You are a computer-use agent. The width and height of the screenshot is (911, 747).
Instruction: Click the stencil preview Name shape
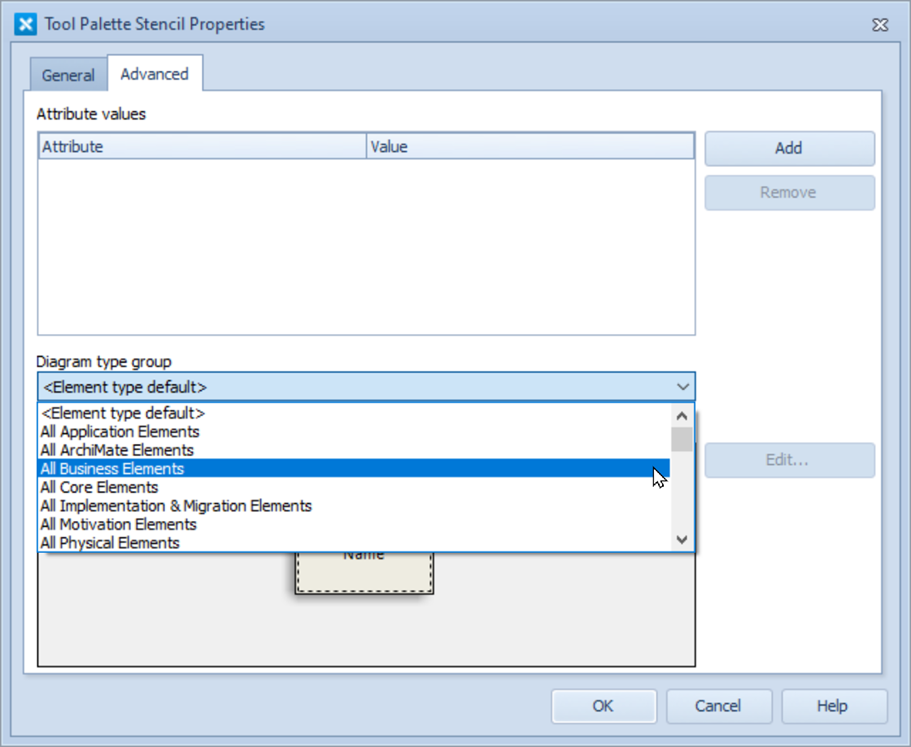pos(364,572)
